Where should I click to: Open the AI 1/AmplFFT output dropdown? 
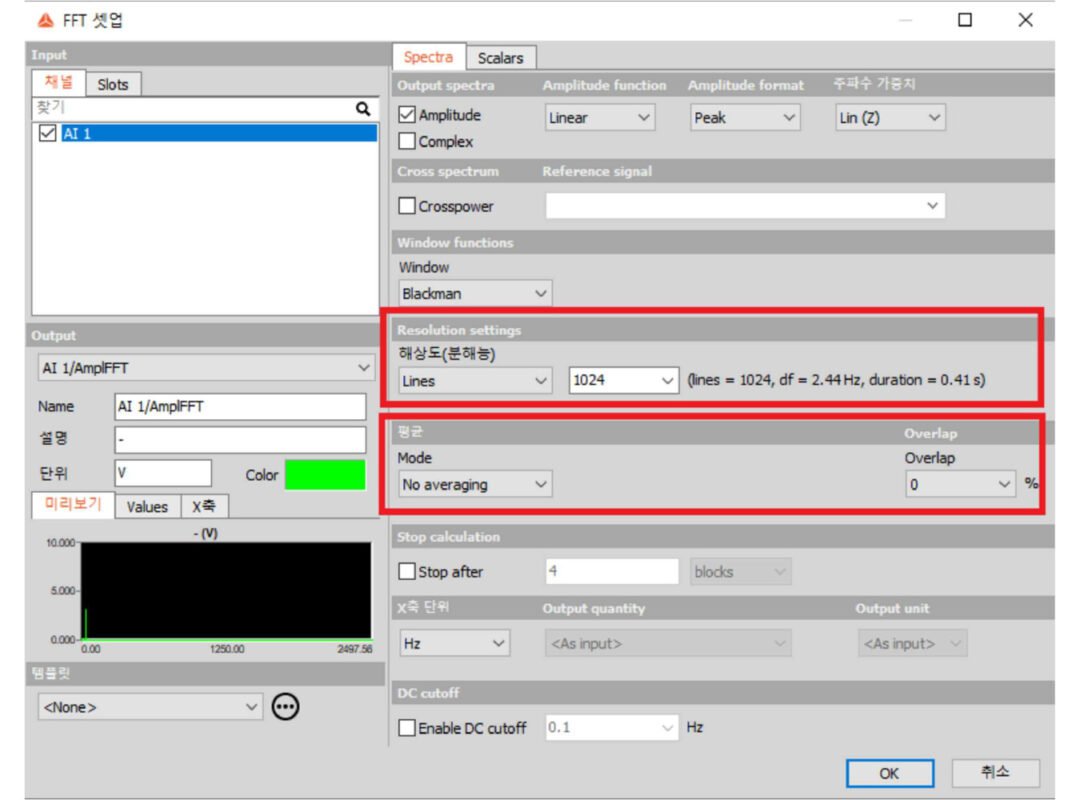pos(206,368)
